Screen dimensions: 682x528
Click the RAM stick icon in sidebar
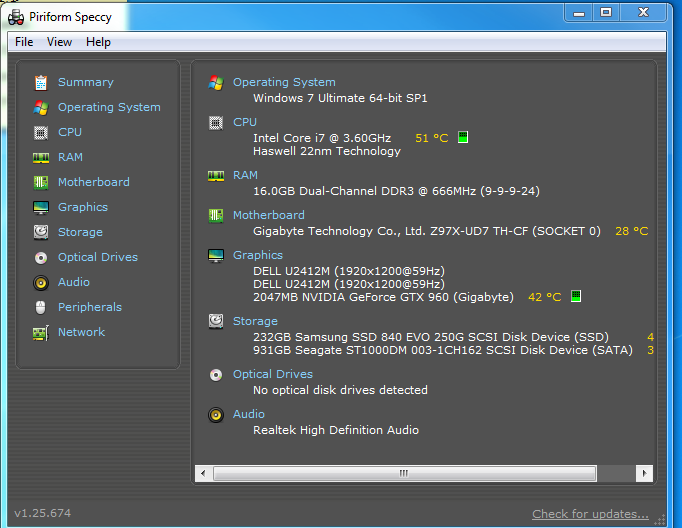(41, 157)
